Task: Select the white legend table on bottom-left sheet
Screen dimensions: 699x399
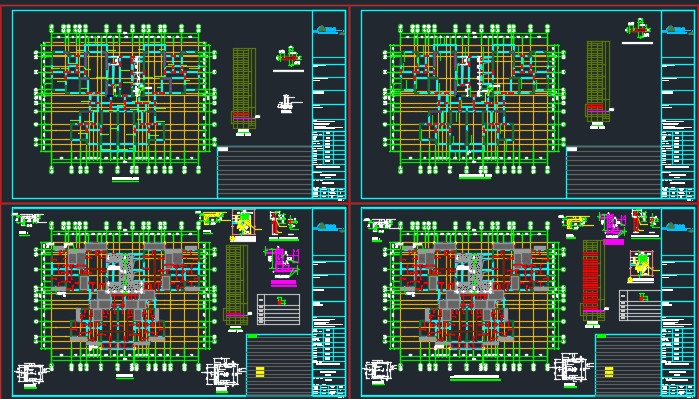Action: point(279,309)
